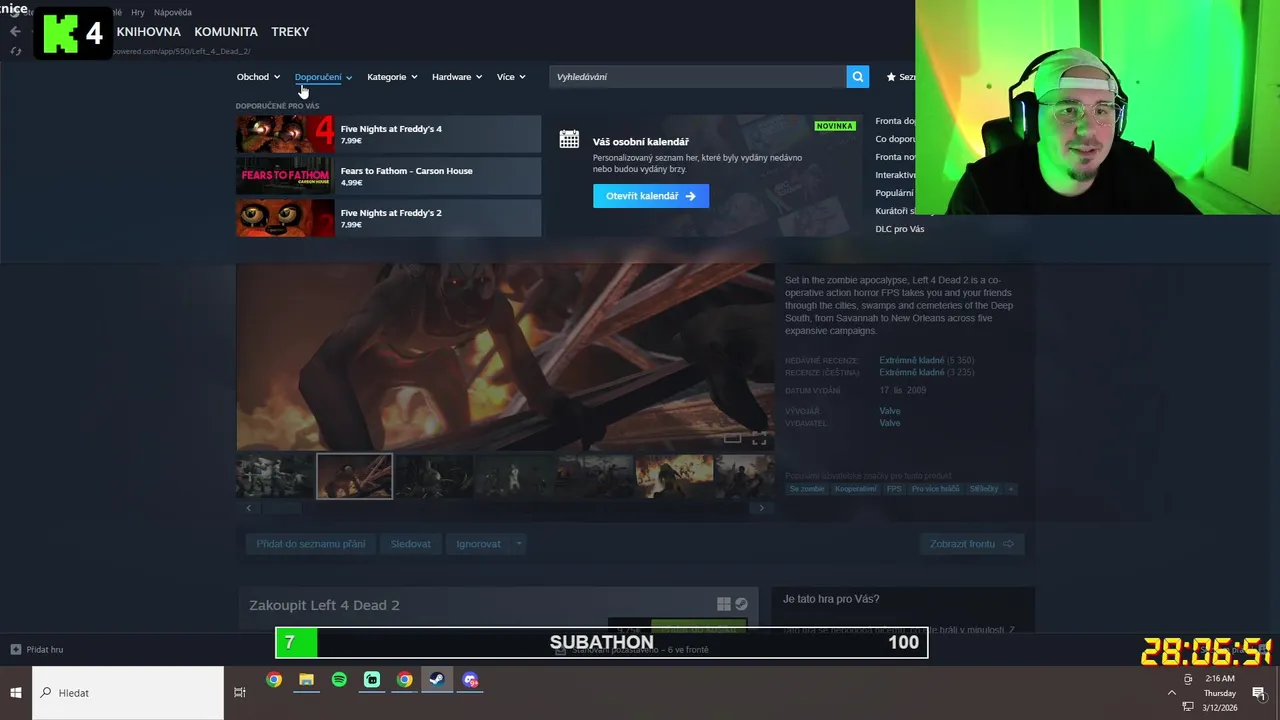This screenshot has width=1280, height=720.
Task: Open the arrow dropdown beside Ignorovat
Action: [x=518, y=544]
